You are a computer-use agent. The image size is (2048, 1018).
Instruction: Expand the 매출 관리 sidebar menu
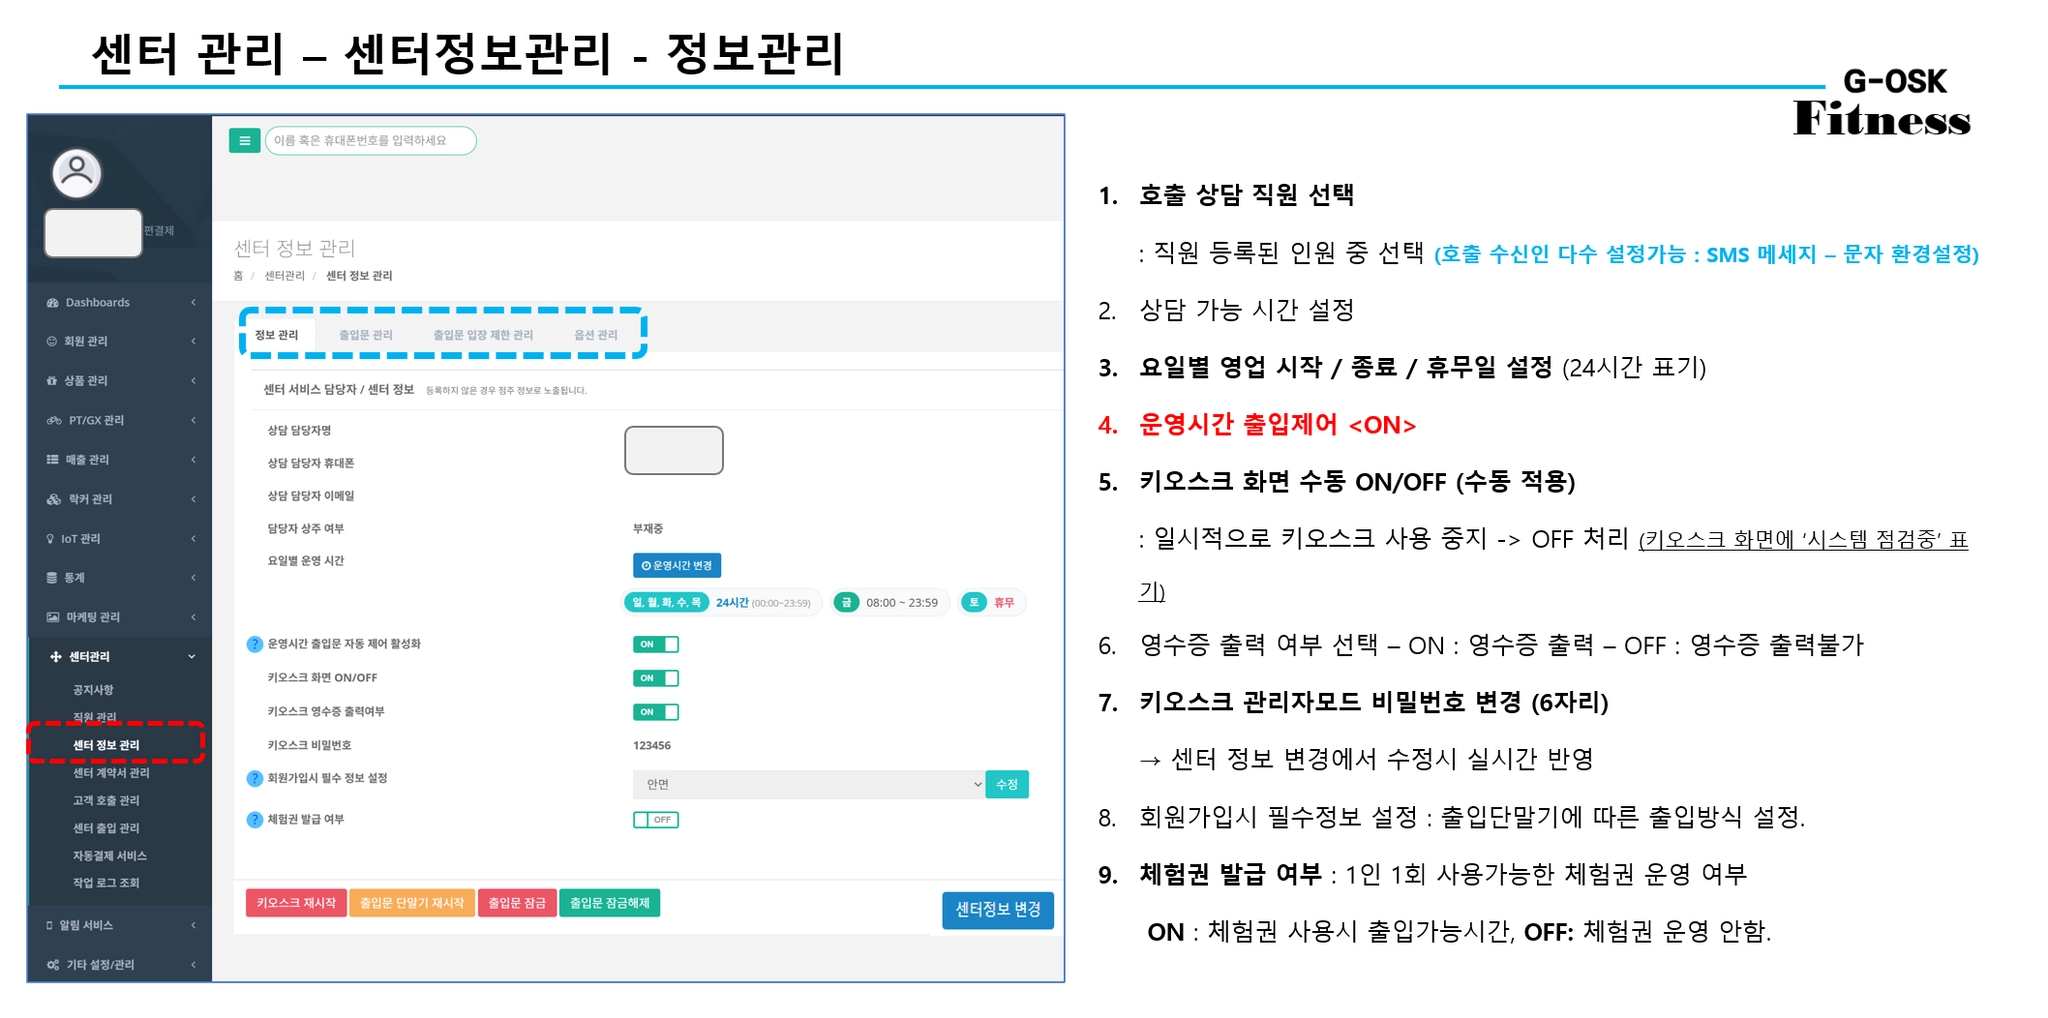120,460
